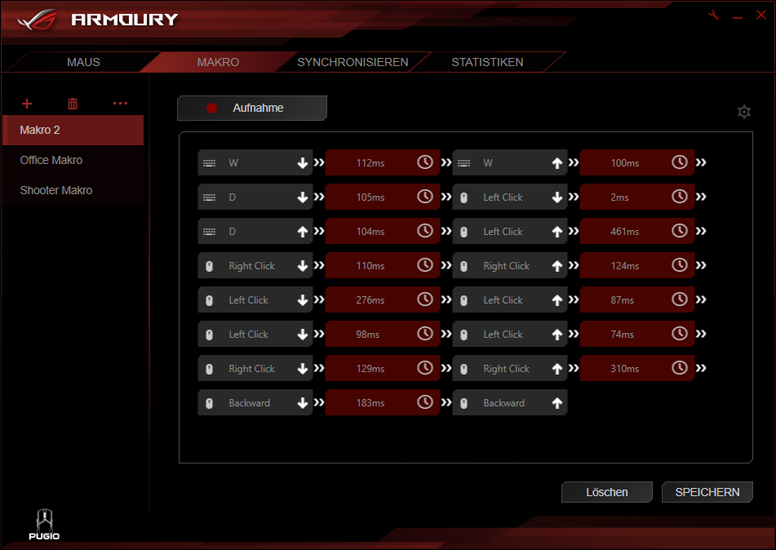Click down arrow on W key-down step
The image size is (776, 550).
302,163
